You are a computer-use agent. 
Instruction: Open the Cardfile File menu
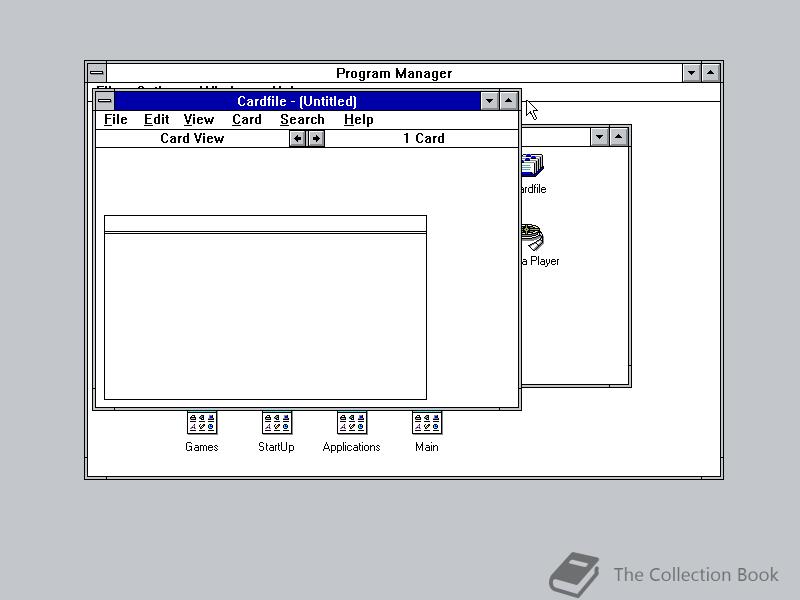(115, 119)
